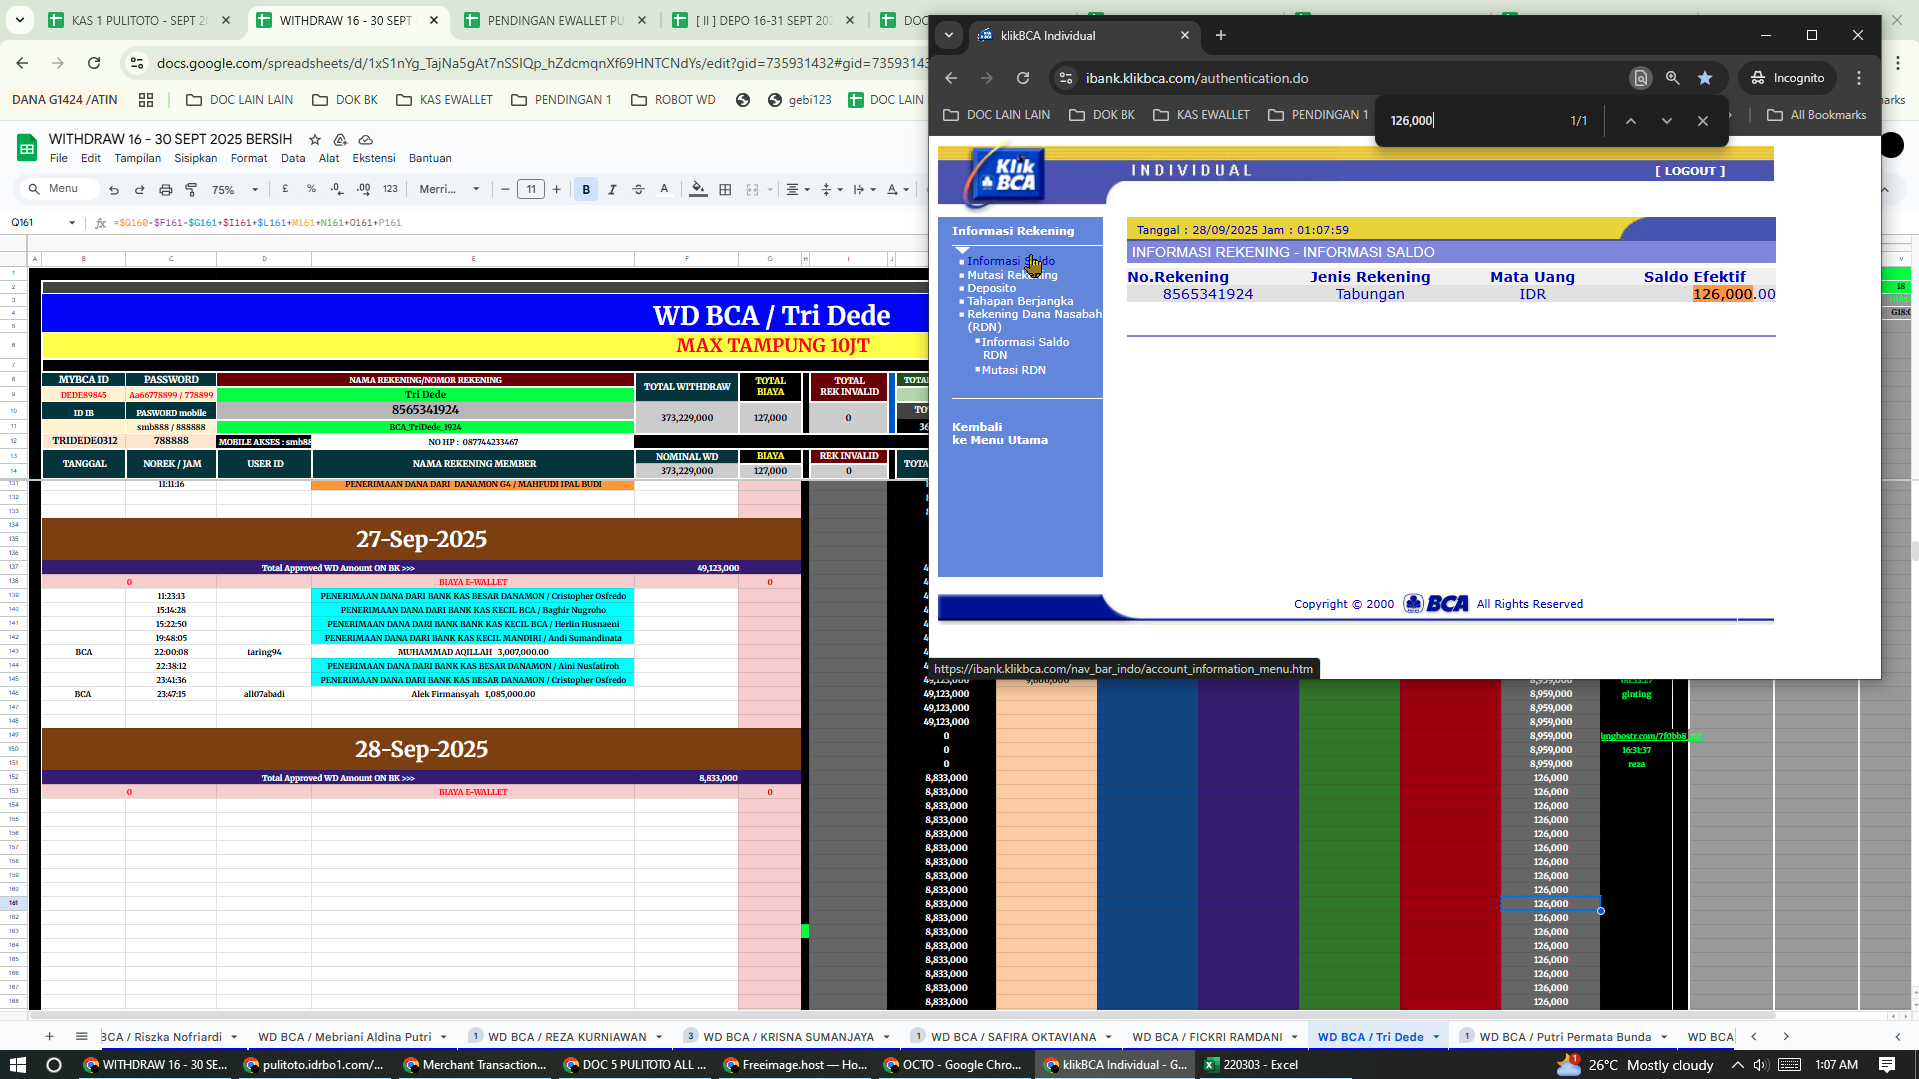Open Windows Start menu
The image size is (1919, 1079).
pos(17,1064)
